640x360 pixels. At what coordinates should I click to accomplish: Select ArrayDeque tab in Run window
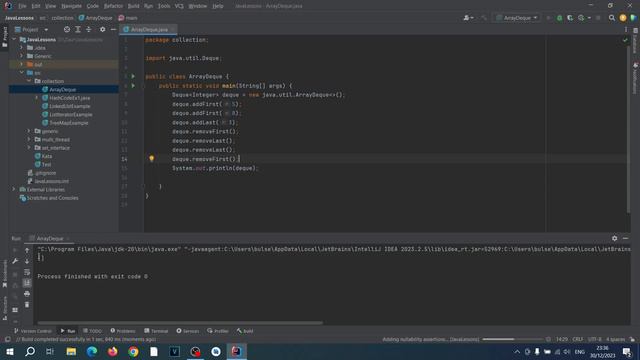pos(50,238)
